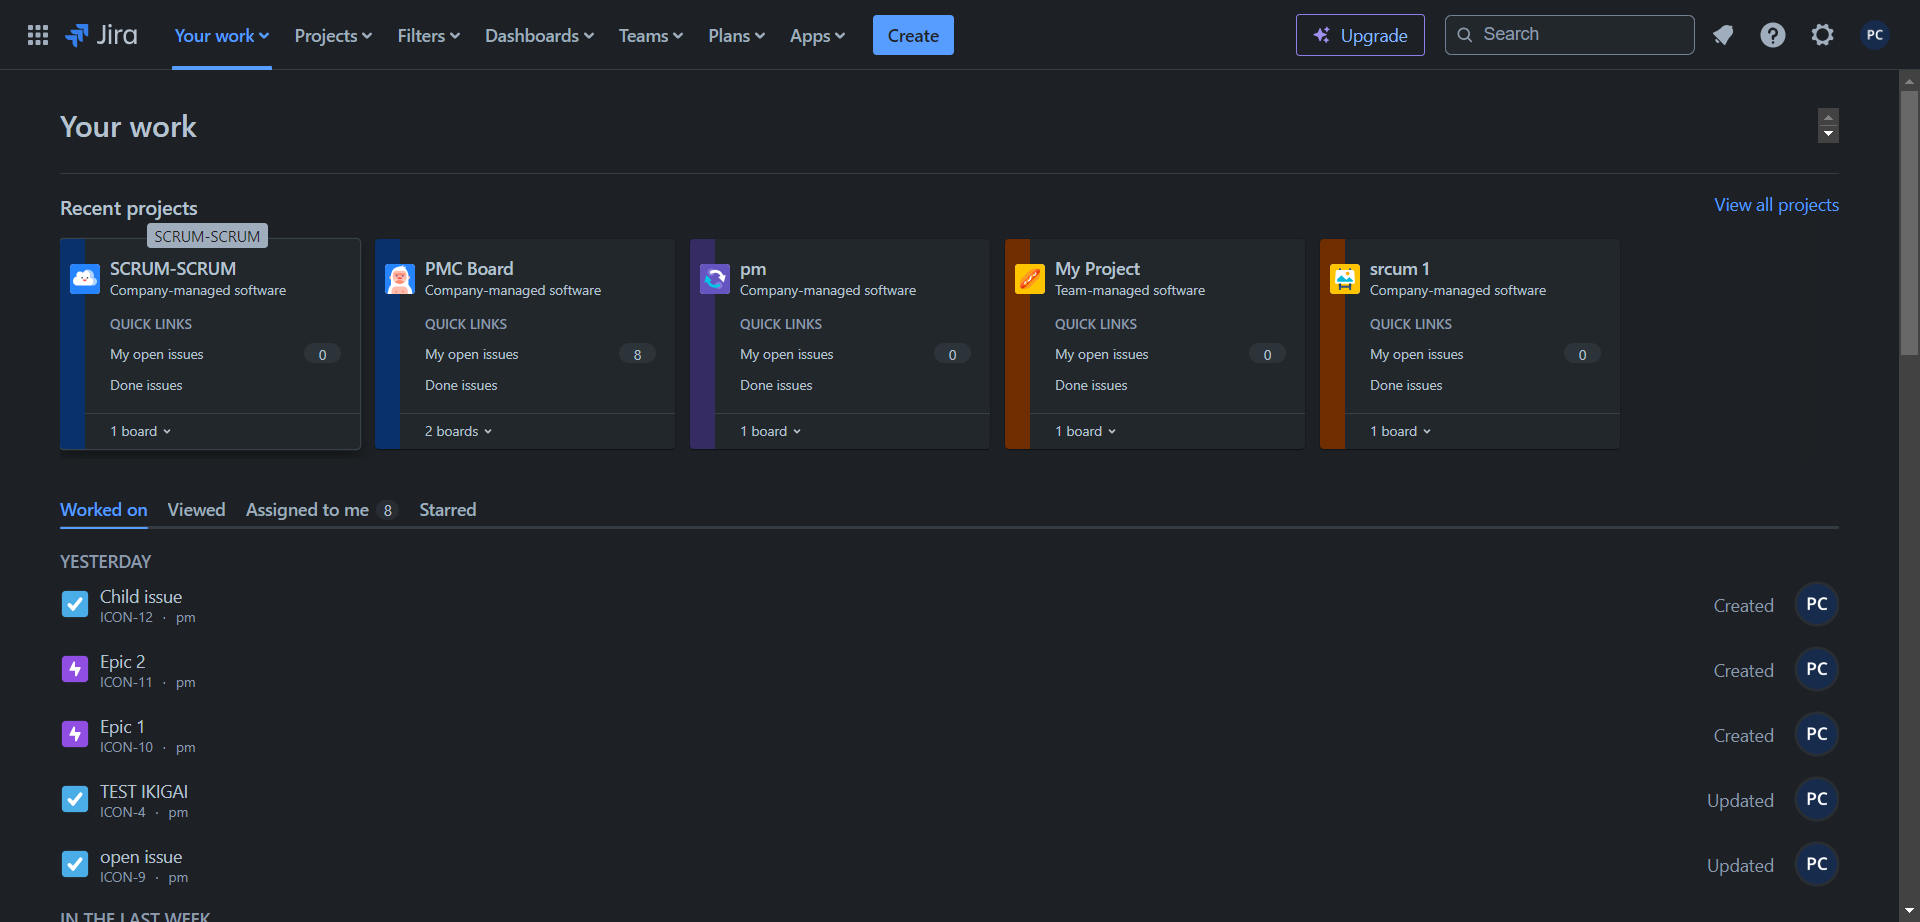1920x922 pixels.
Task: Click the PC avatar on Epic 2 row
Action: click(1817, 669)
